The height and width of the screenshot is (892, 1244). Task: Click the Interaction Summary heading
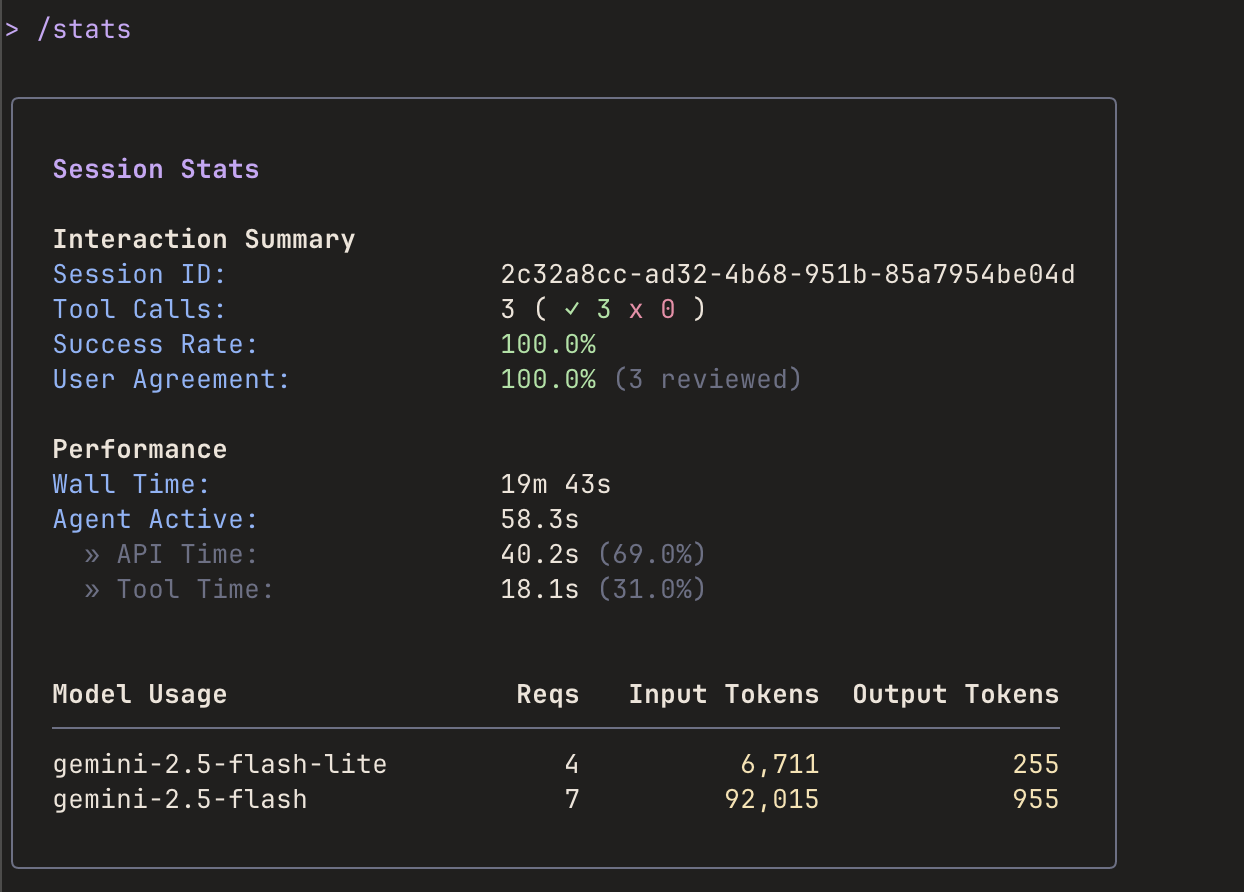tap(204, 240)
